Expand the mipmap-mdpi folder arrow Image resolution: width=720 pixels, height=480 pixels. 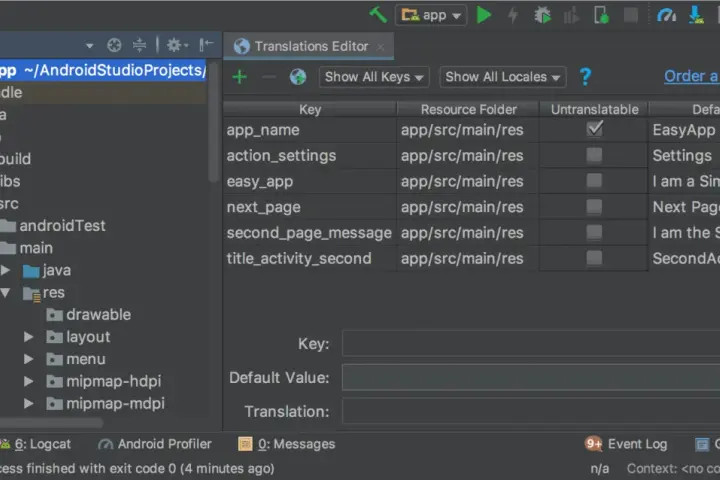pos(28,403)
